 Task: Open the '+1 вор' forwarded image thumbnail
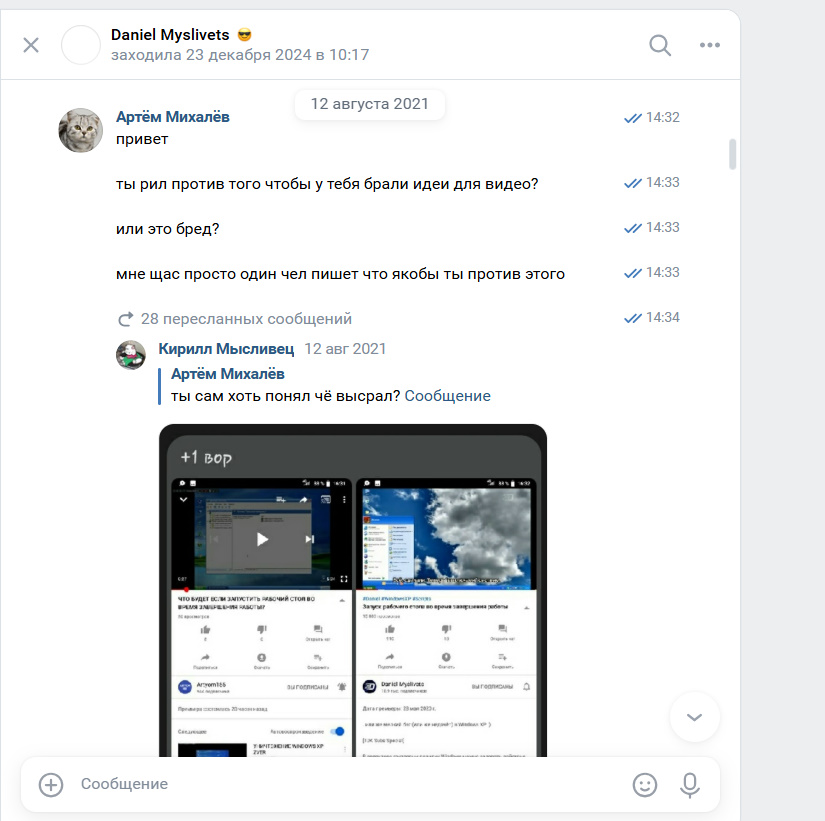click(x=353, y=590)
